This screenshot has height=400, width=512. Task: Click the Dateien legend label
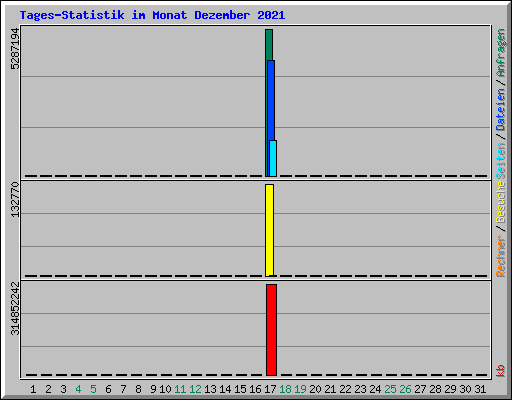click(500, 109)
